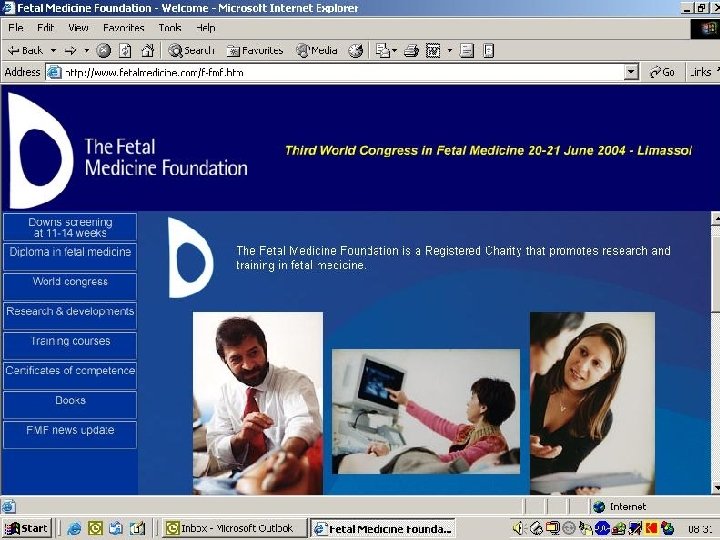Viewport: 720px width, 540px height.
Task: Switch to Inbox - Microsoft Outlook taskbar button
Action: pos(235,529)
